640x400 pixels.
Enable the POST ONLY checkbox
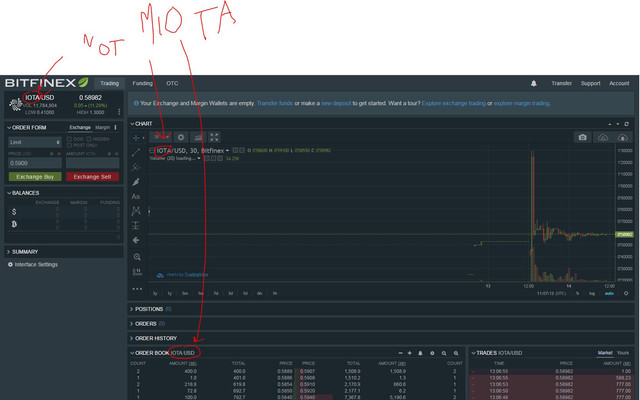69,145
